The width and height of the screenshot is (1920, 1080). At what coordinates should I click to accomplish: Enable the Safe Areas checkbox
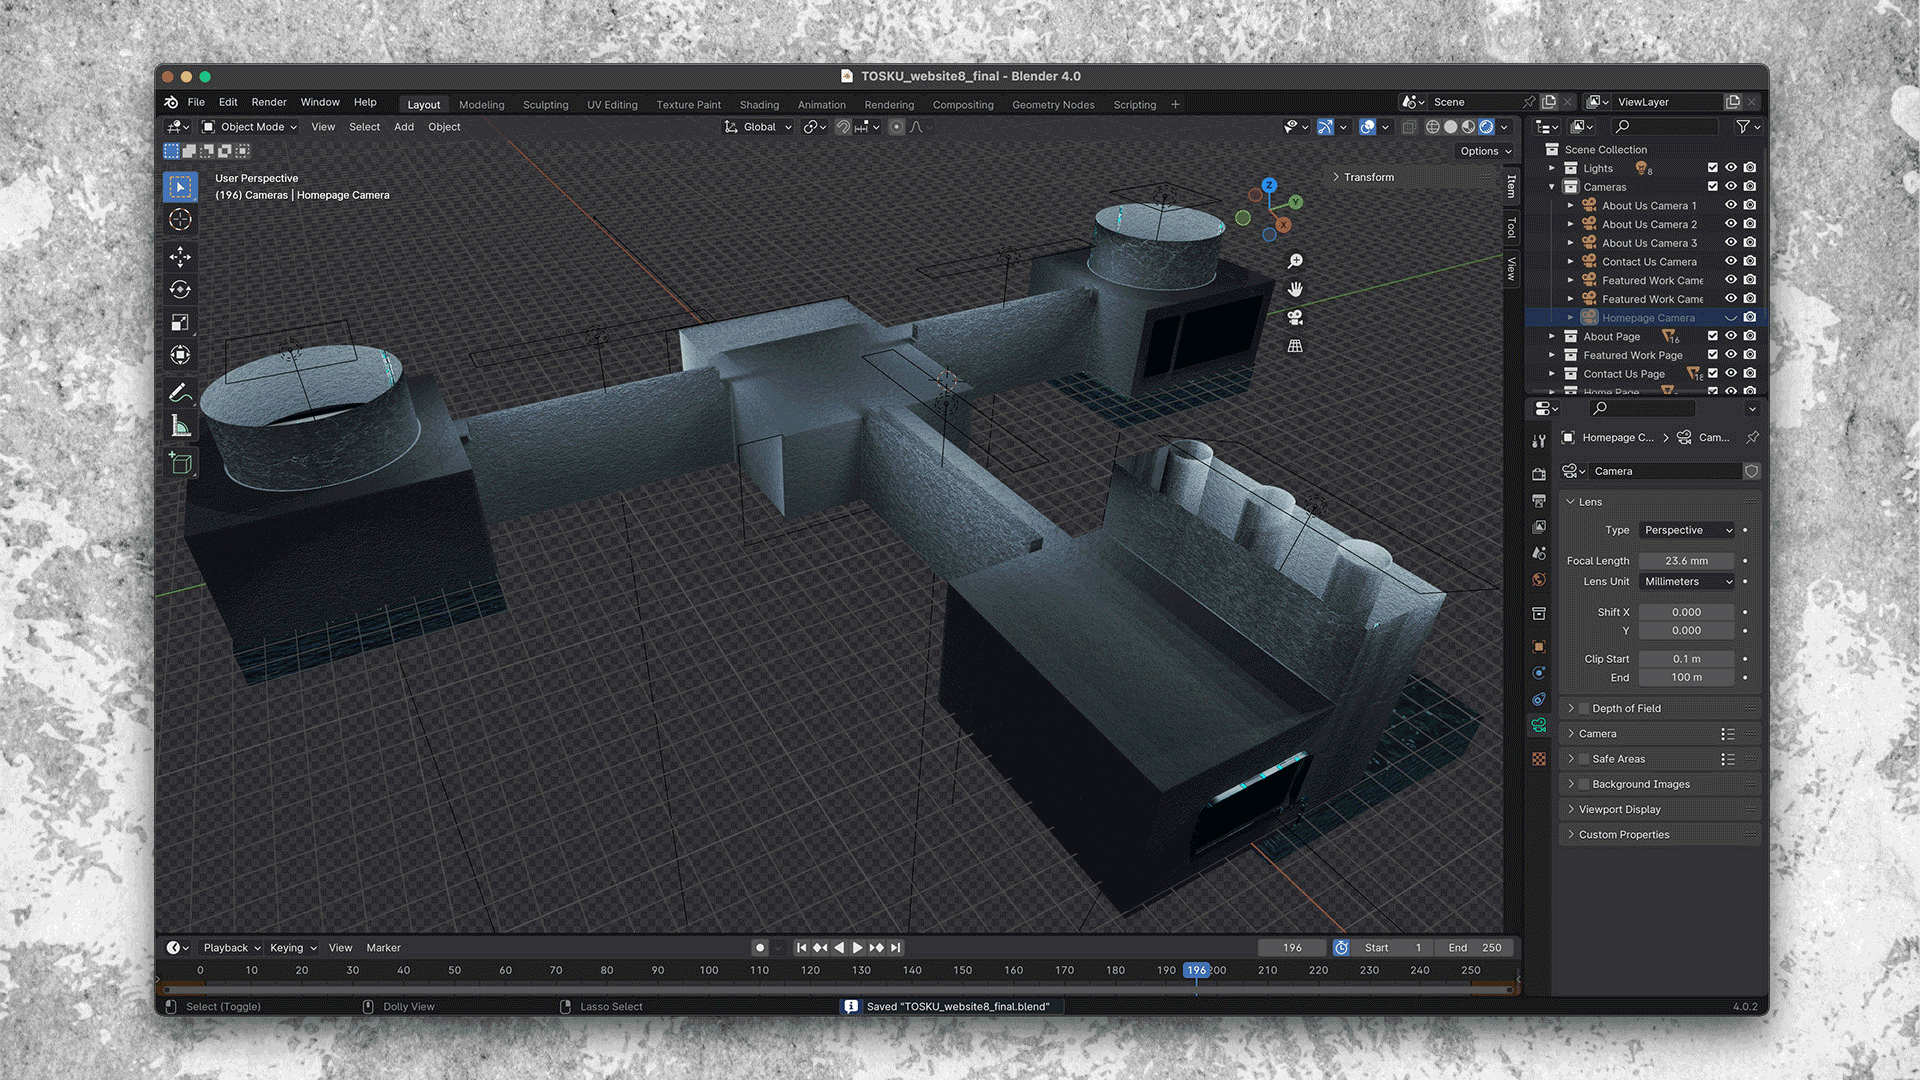point(1584,759)
